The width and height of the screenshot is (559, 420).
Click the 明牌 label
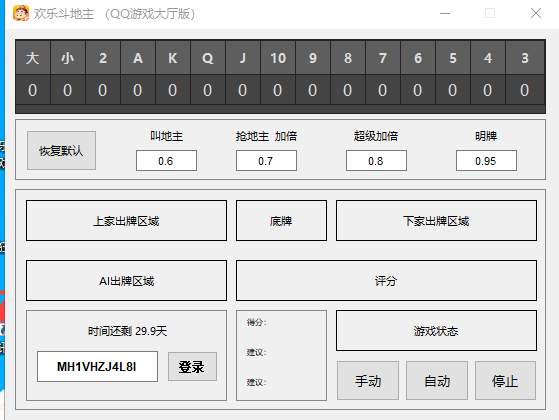tap(486, 136)
